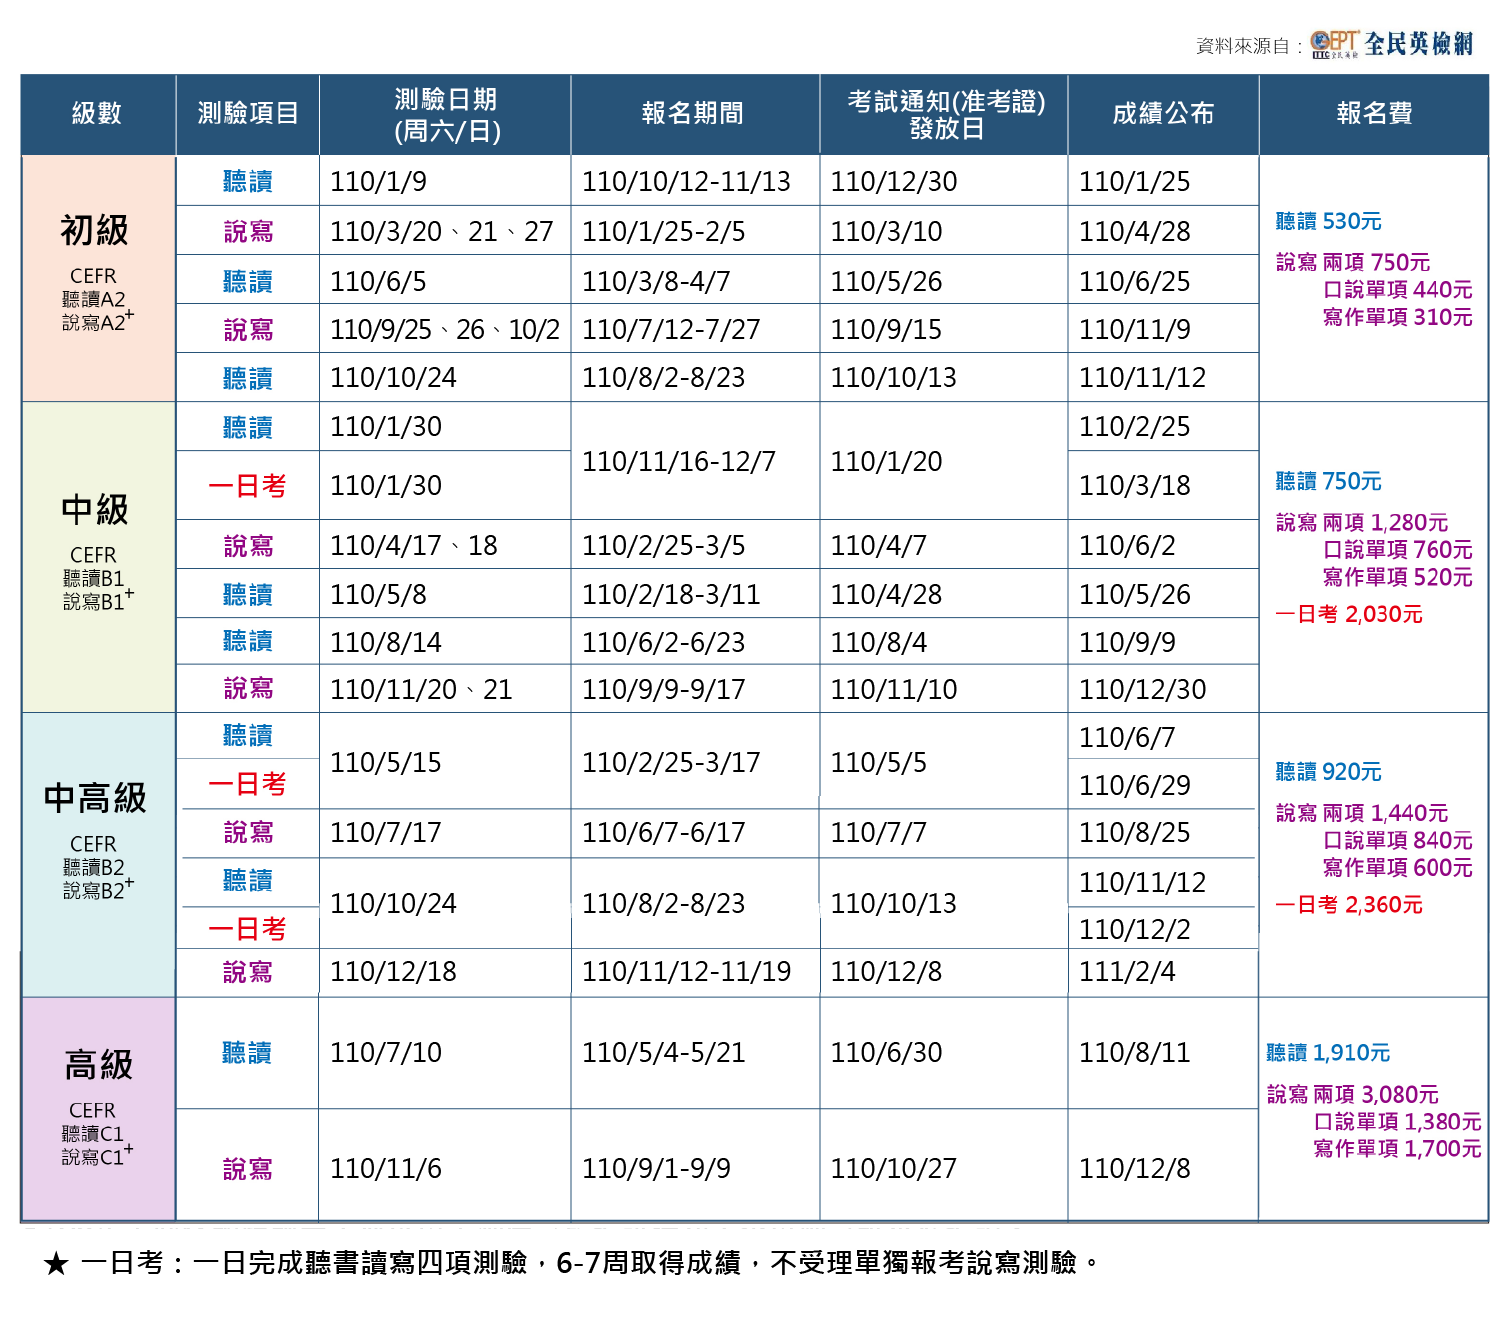Screen dimensions: 1511x1319
Task: Click registration period 110/11/16-12/7
Action: click(x=678, y=462)
